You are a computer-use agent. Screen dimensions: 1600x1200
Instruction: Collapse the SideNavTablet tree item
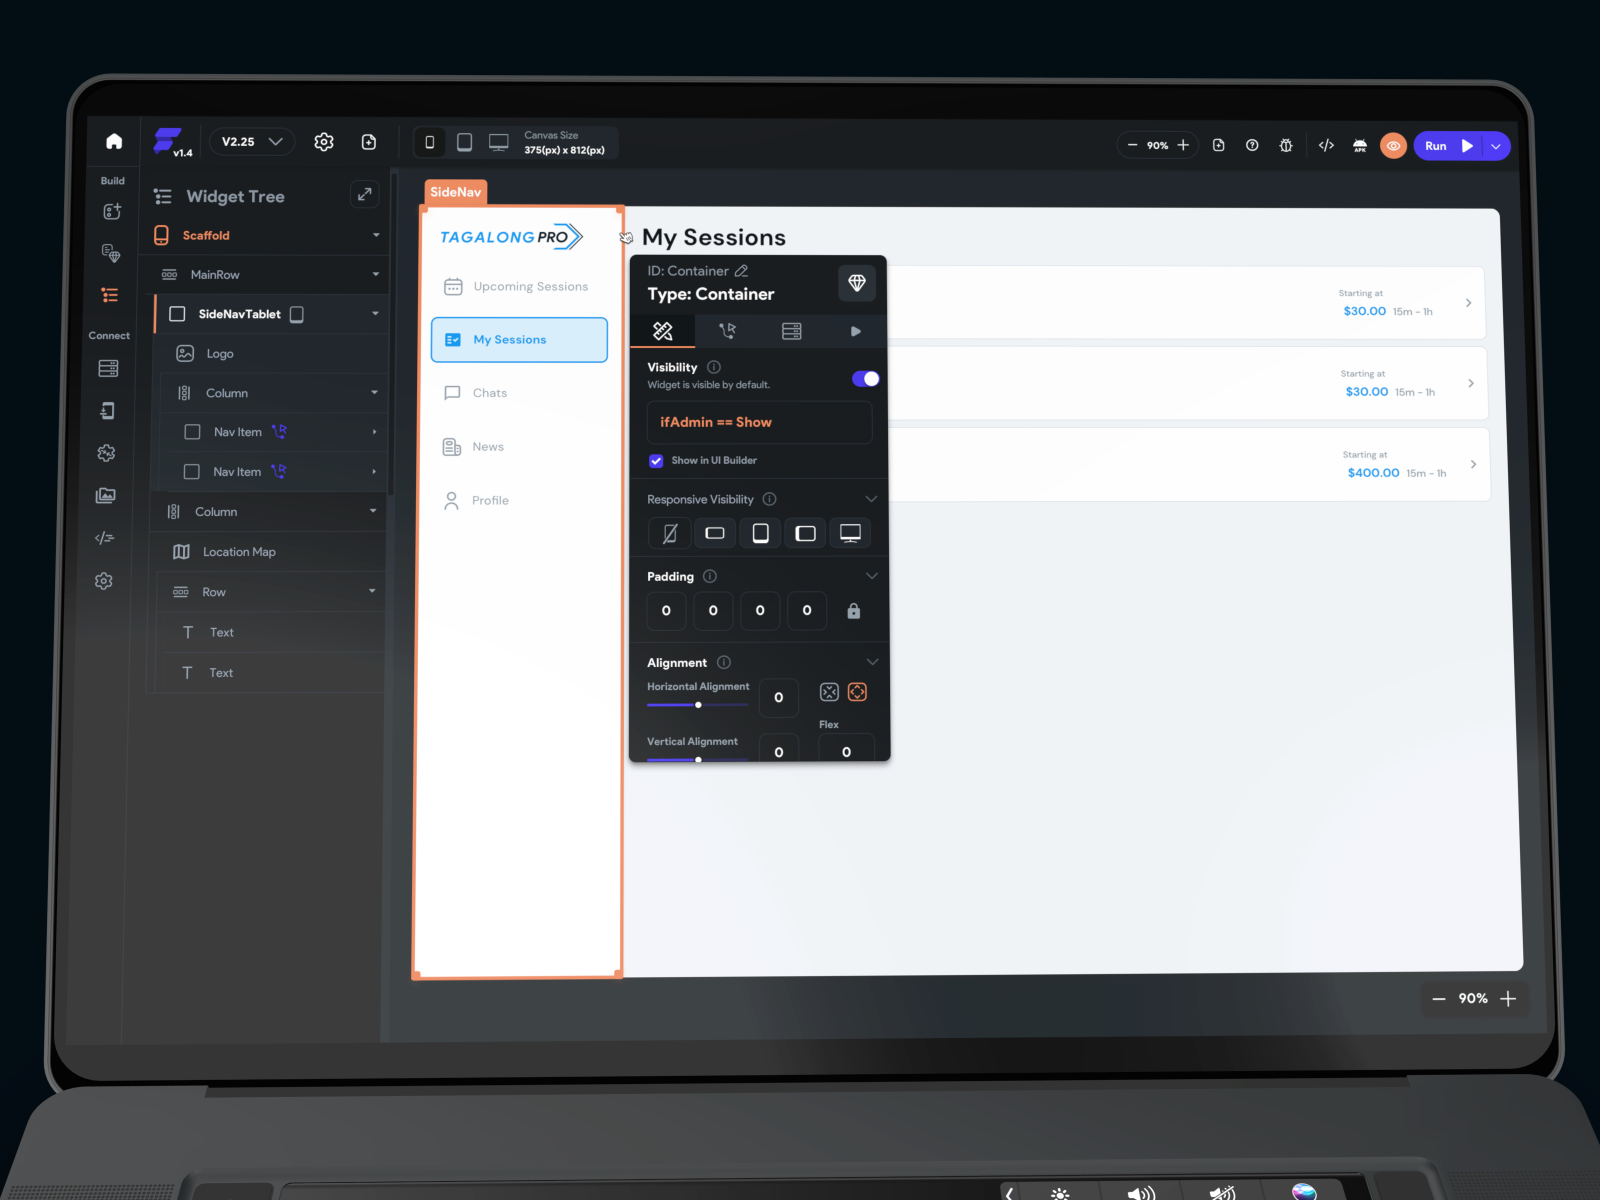pyautogui.click(x=375, y=313)
